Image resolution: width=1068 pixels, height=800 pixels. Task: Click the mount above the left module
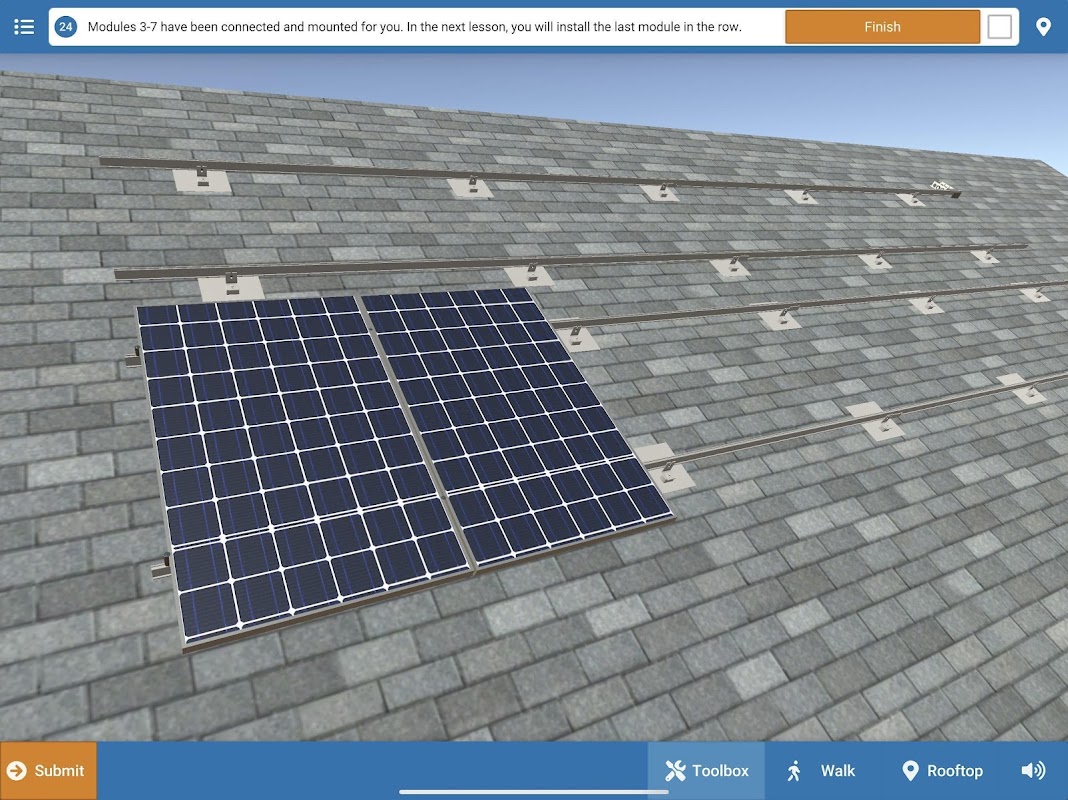231,286
